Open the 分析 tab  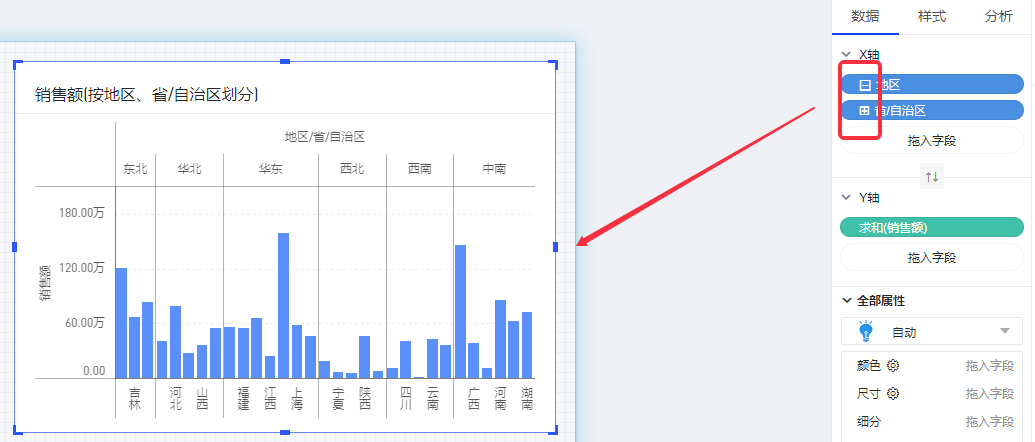pyautogui.click(x=998, y=16)
